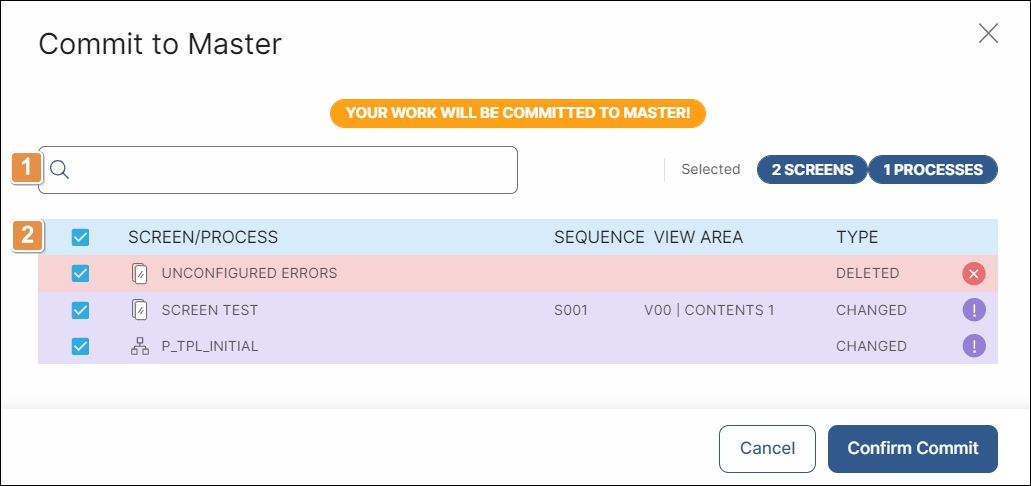Click the SCREEN TEST changed warning icon
Screen dimensions: 1031x486
tap(974, 310)
